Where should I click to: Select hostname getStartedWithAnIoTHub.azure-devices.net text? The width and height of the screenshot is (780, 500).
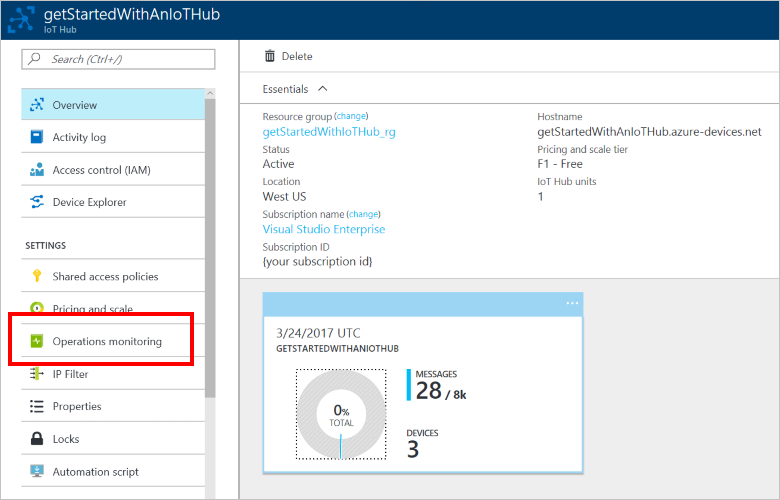pos(649,132)
